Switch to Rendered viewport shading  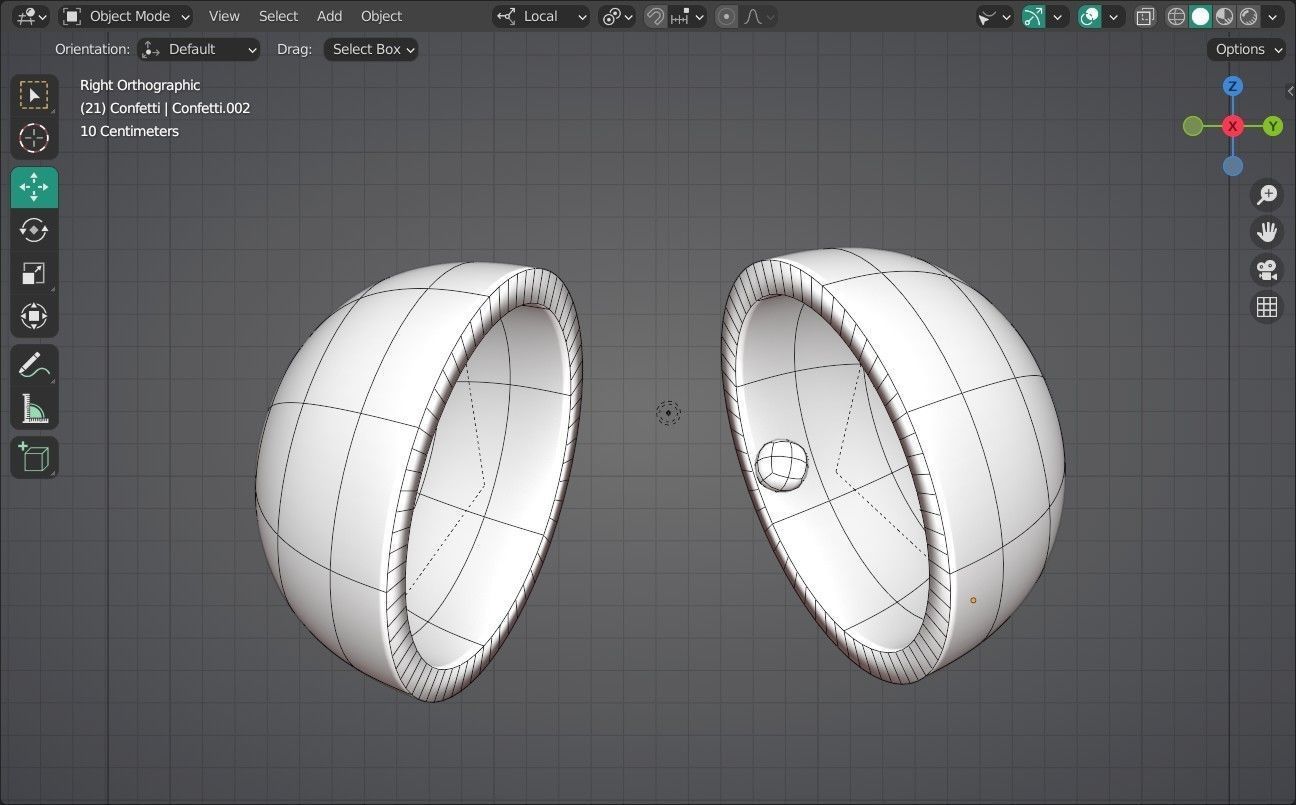tap(1249, 16)
